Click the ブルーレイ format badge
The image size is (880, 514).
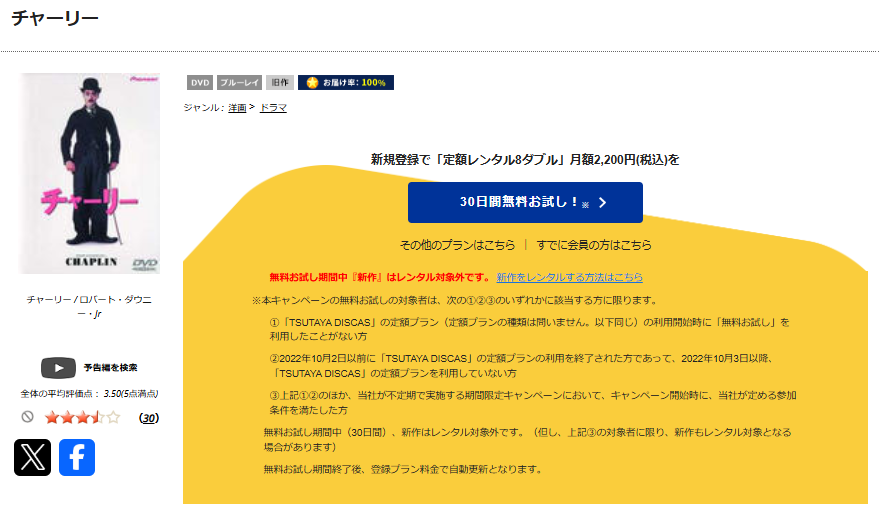[x=240, y=82]
